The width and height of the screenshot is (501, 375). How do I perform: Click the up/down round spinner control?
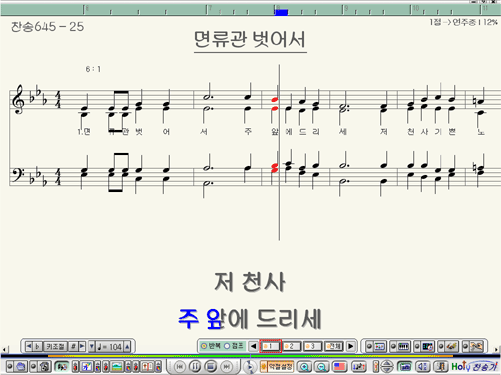point(387,367)
